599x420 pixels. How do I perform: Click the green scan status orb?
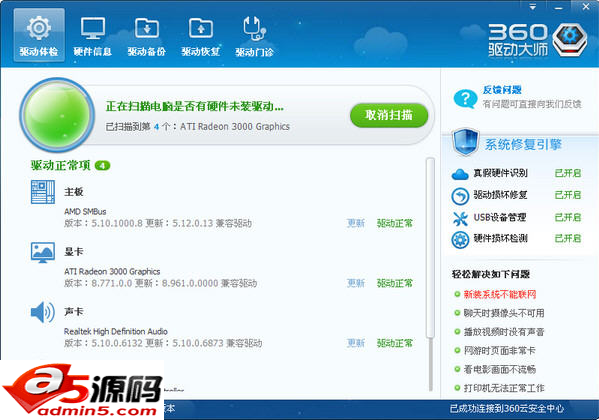(x=57, y=114)
